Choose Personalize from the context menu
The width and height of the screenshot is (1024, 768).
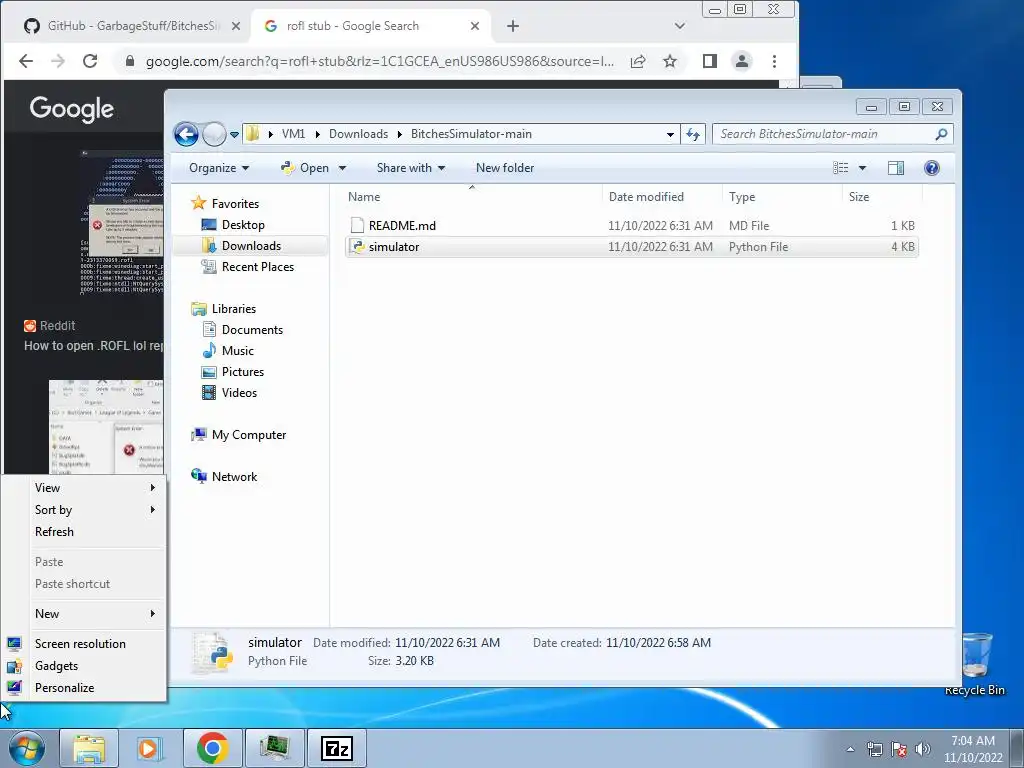(84, 688)
